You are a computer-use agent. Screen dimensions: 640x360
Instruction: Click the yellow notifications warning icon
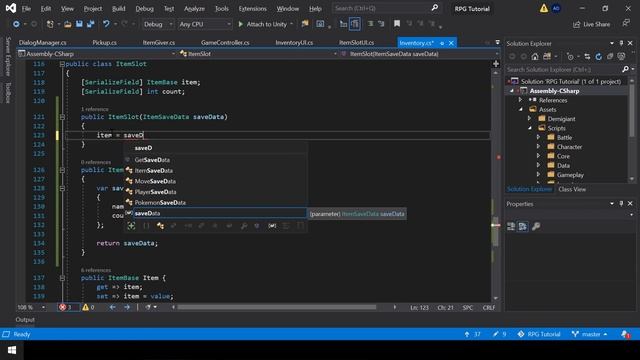tap(544, 8)
